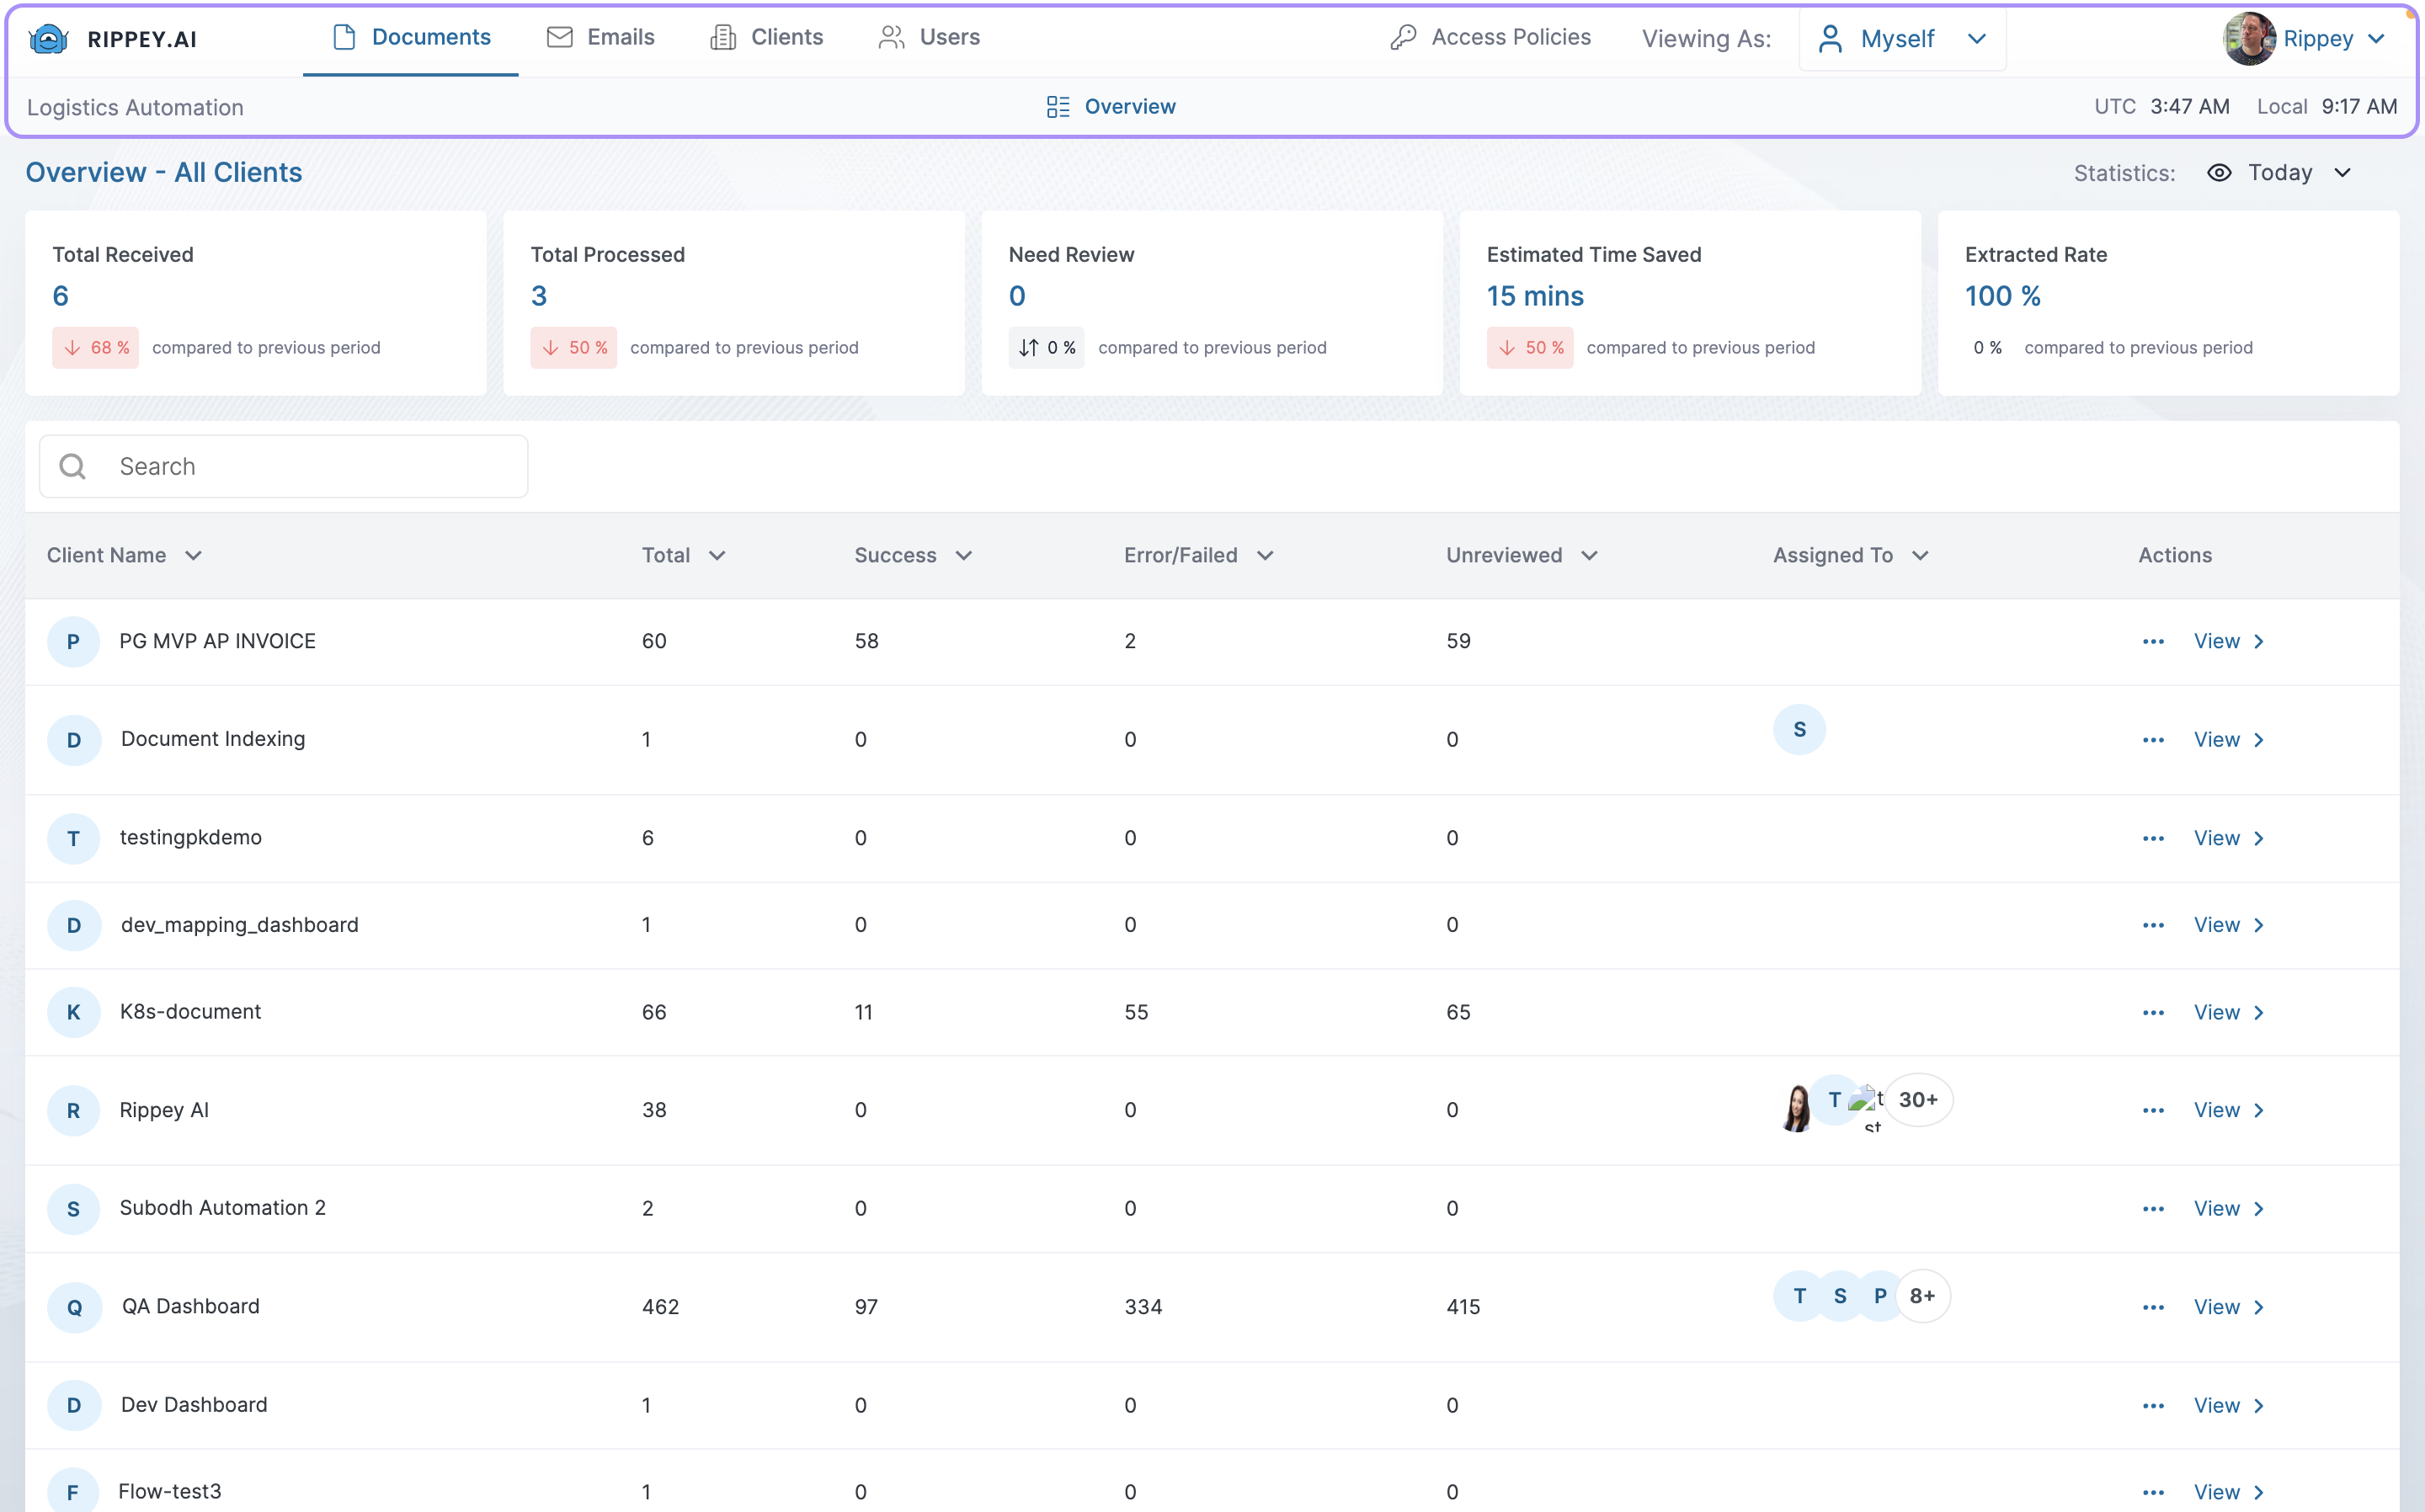The image size is (2425, 1512).
Task: Open three-dot actions menu for QA Dashboard
Action: [x=2153, y=1307]
